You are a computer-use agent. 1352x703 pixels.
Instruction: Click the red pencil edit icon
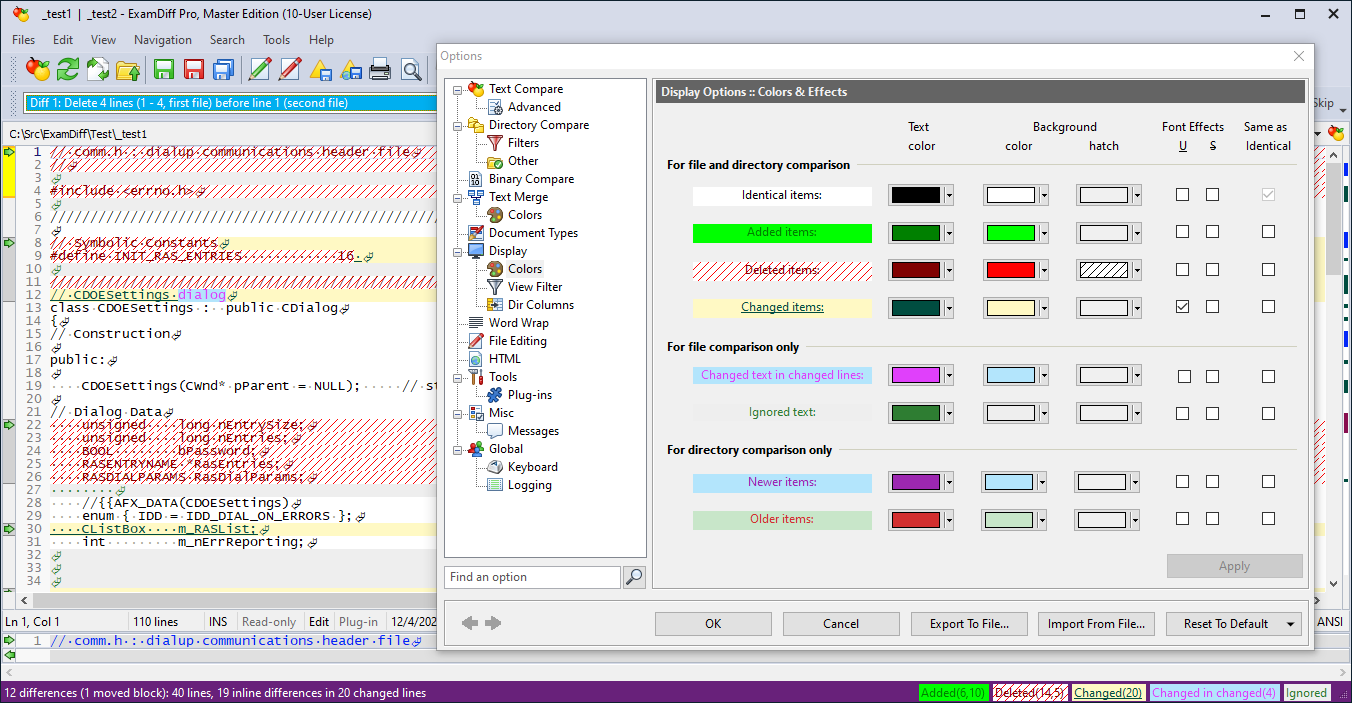(290, 69)
